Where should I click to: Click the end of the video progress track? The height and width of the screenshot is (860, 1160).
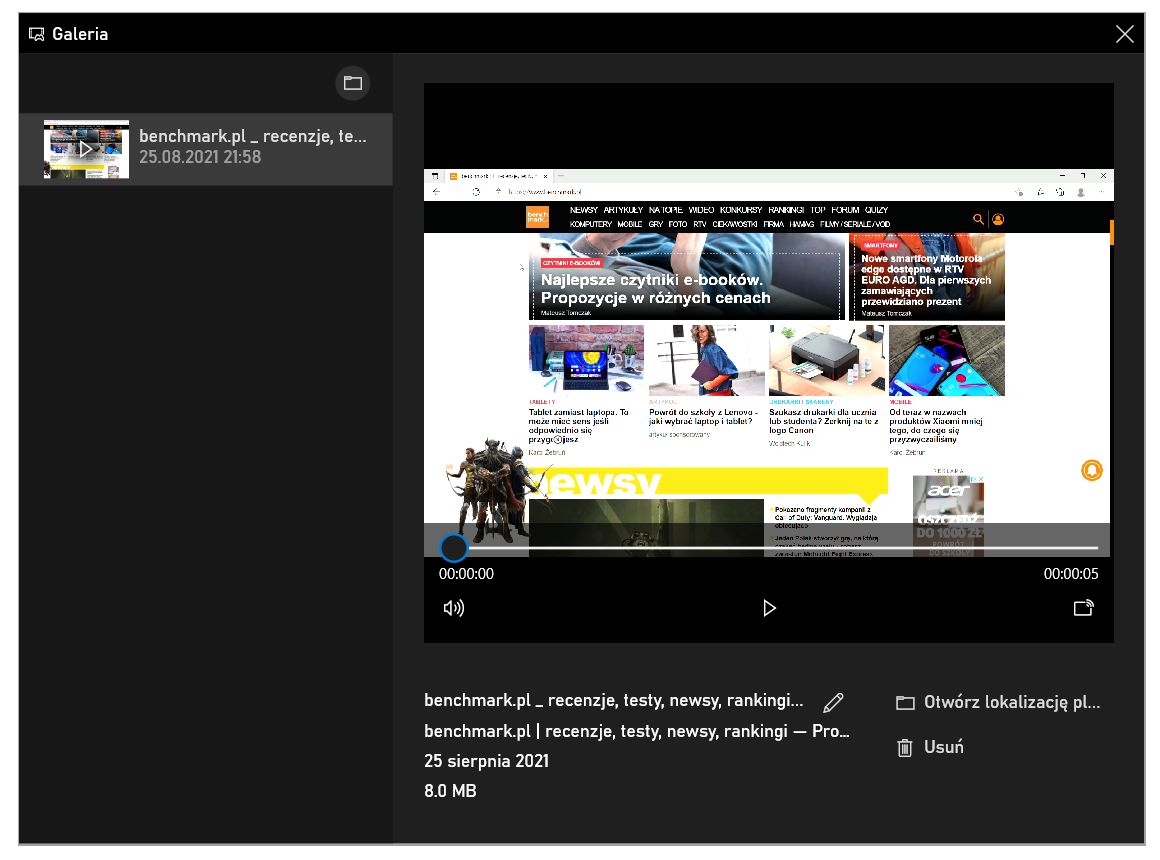click(1097, 548)
